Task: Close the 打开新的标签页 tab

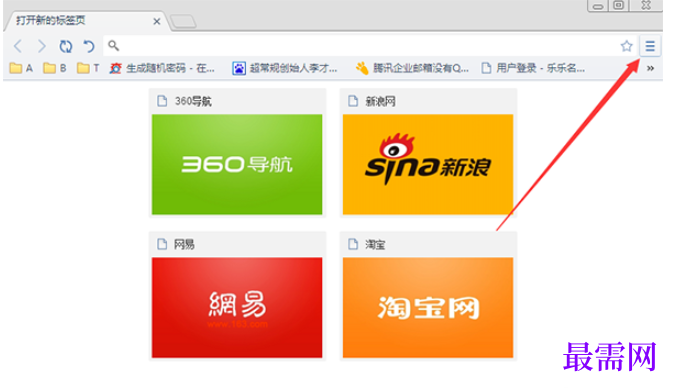Action: tap(157, 21)
